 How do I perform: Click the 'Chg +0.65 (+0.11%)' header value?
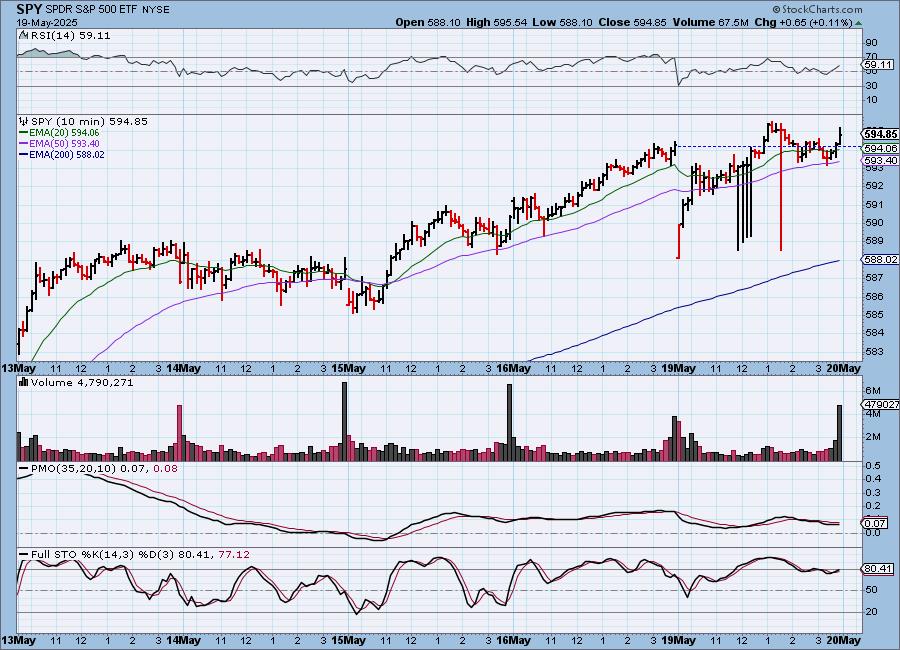803,22
